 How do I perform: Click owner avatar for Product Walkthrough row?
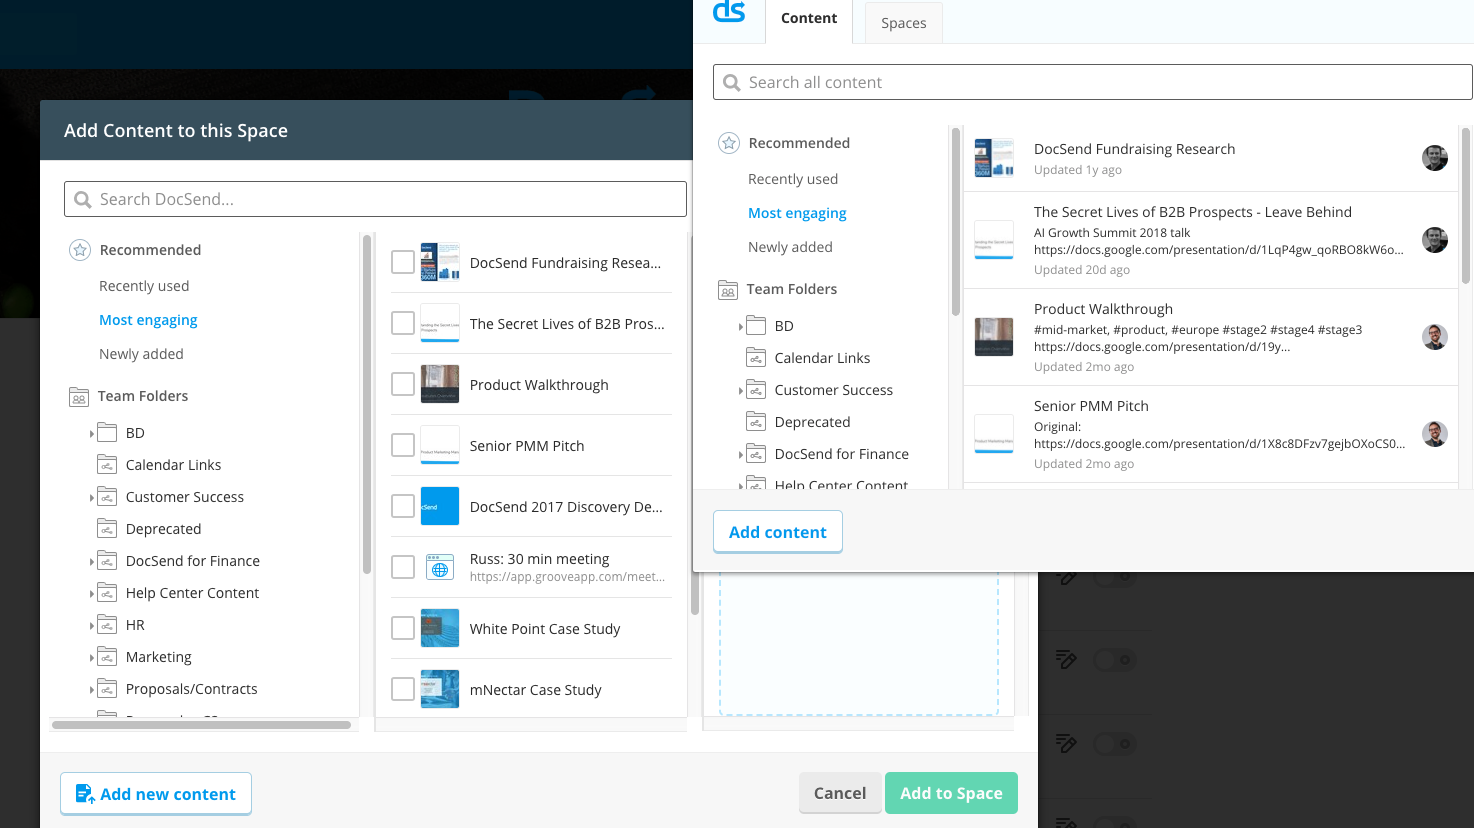(1435, 337)
